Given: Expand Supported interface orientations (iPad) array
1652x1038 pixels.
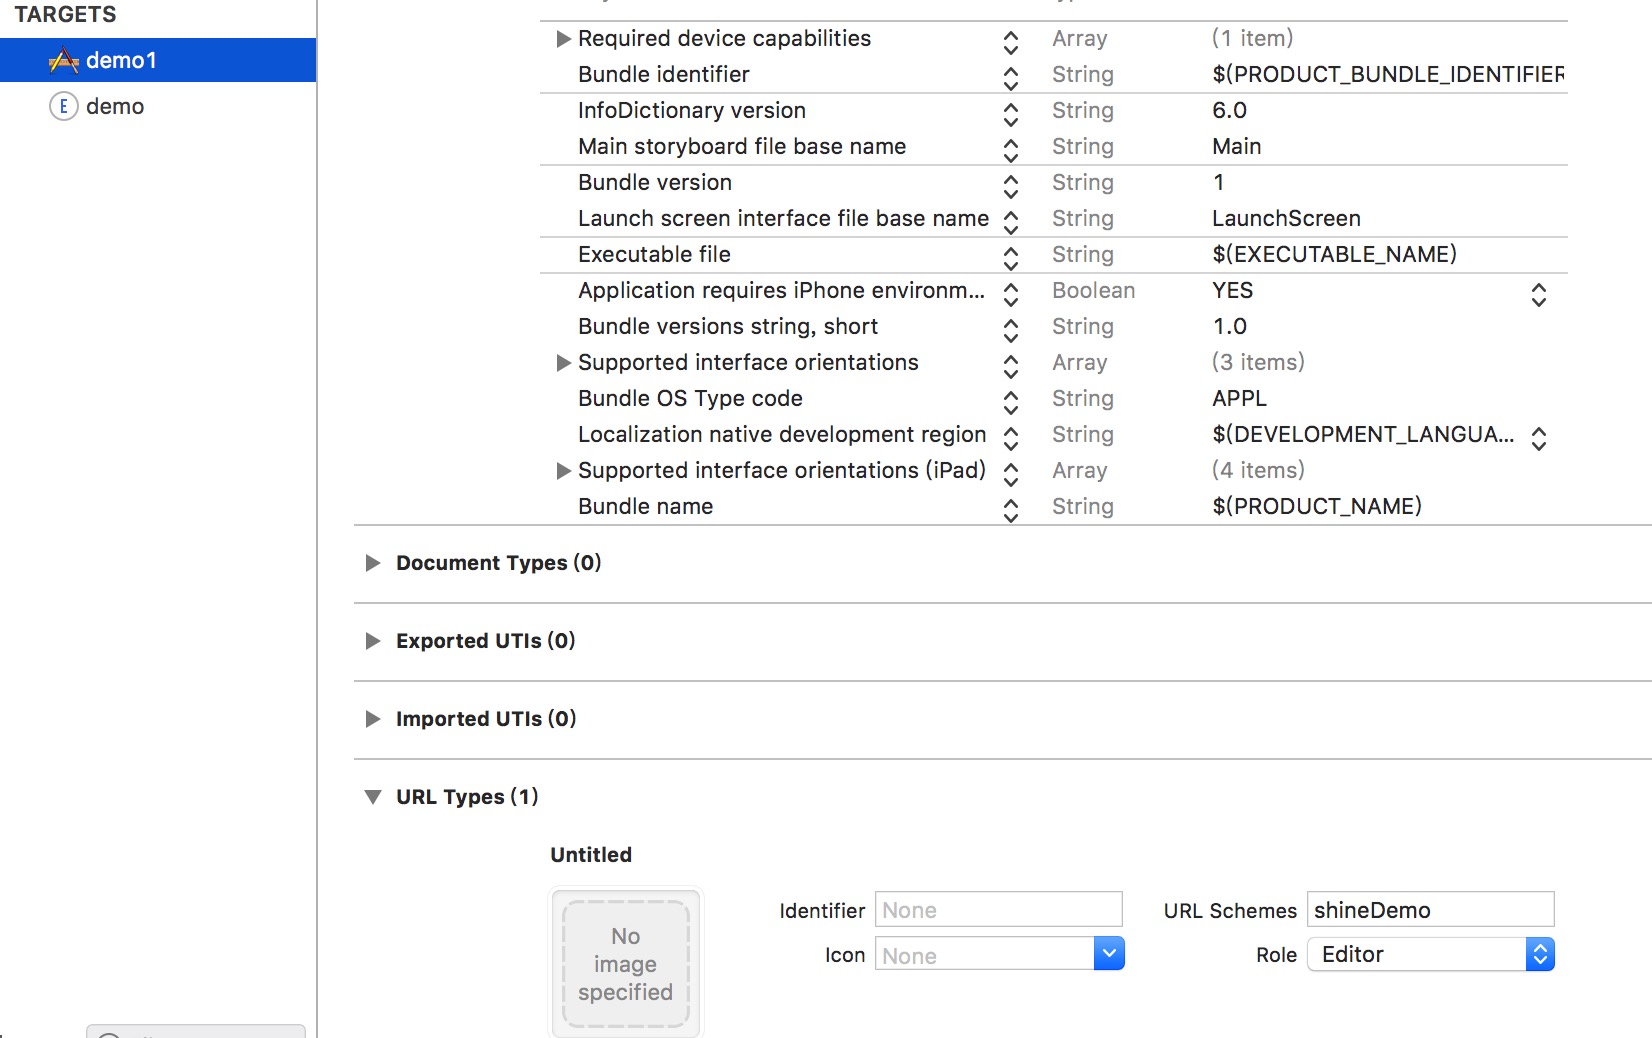Looking at the screenshot, I should click(564, 471).
